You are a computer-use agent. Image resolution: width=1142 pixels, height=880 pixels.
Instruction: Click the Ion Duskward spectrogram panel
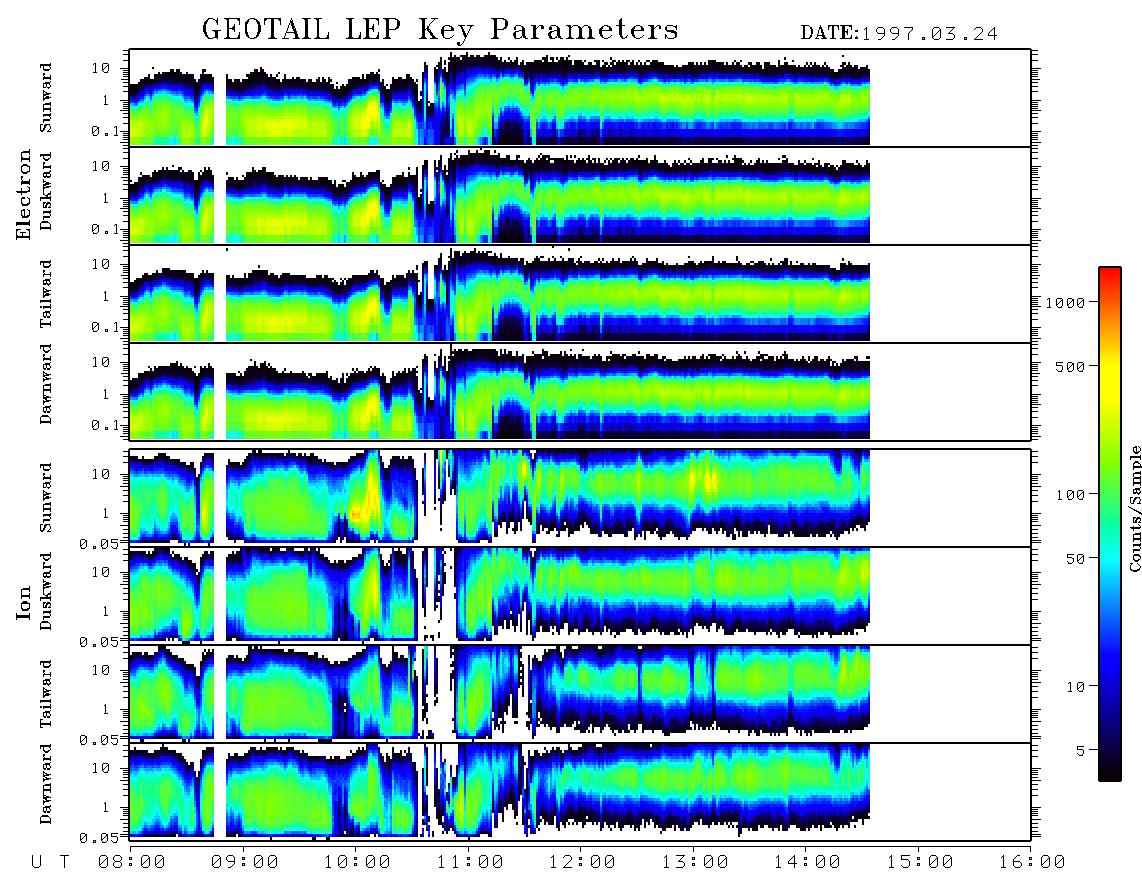(580, 595)
